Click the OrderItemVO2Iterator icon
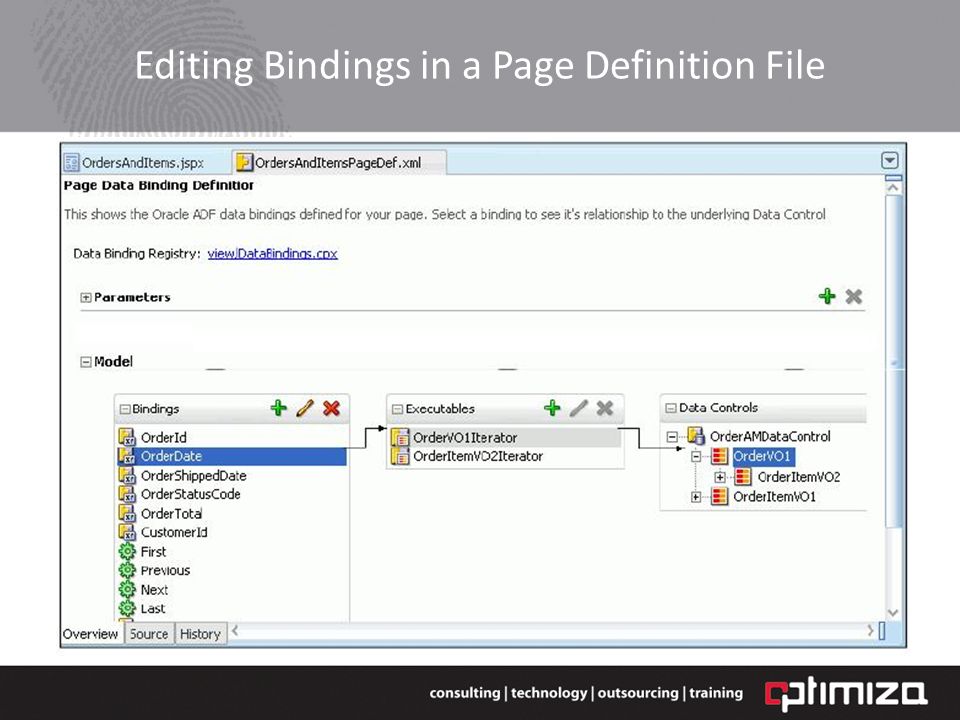 click(400, 456)
